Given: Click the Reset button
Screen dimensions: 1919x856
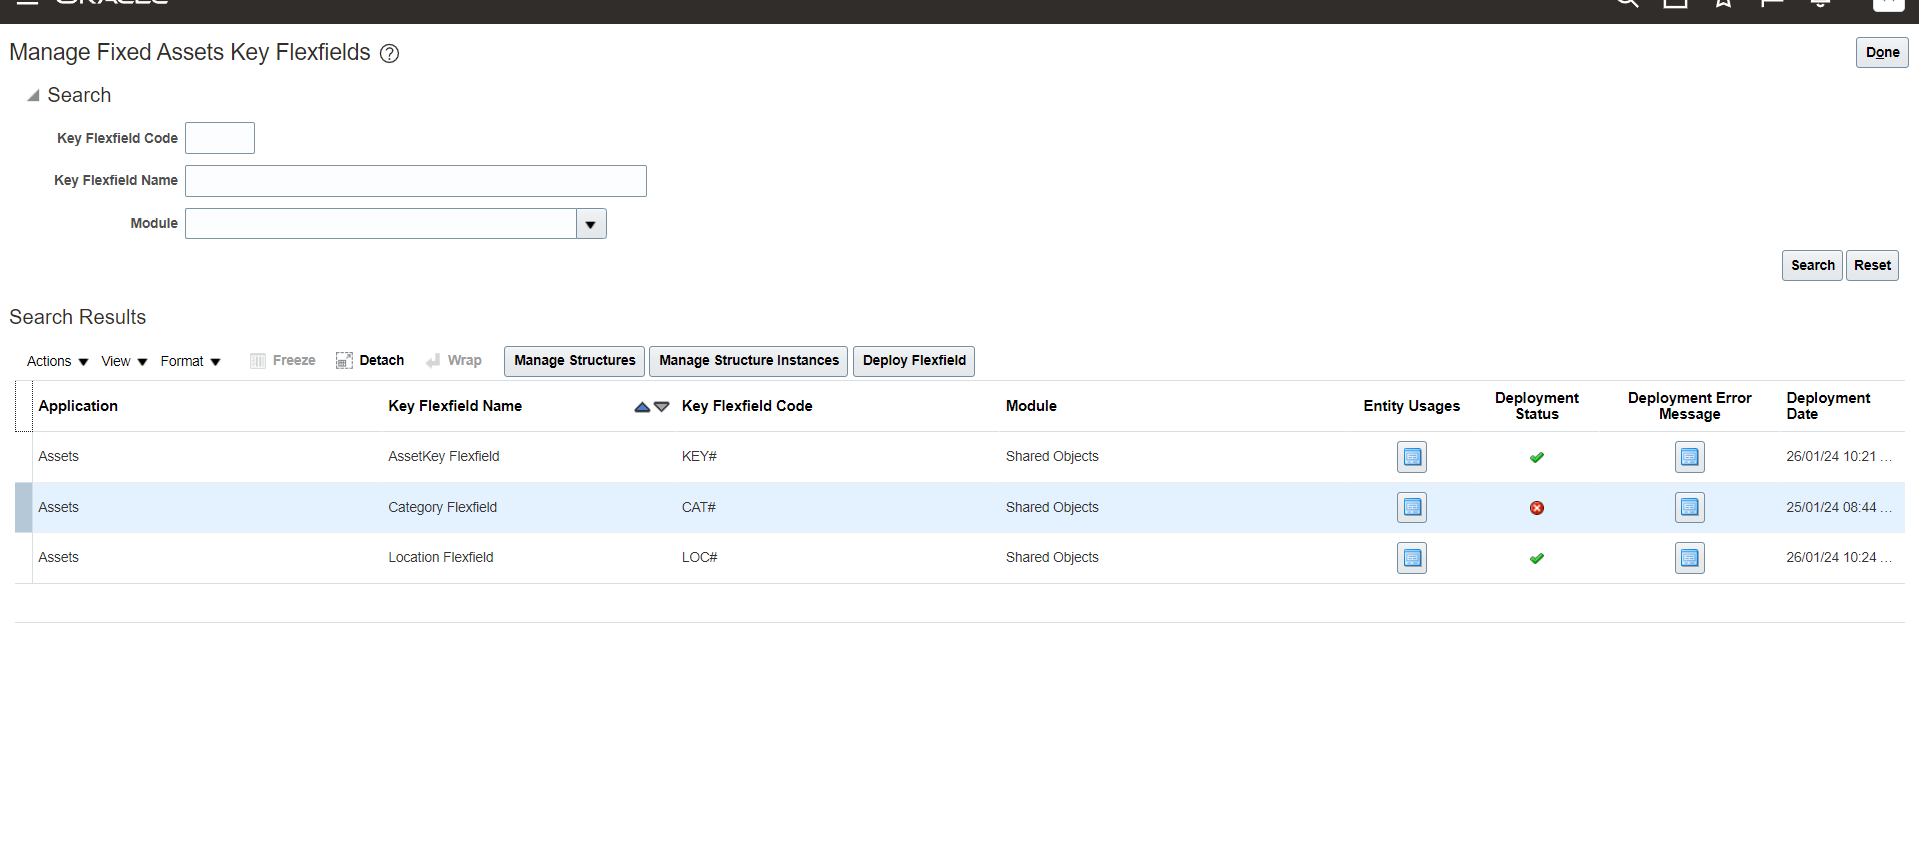Looking at the screenshot, I should click(x=1872, y=266).
